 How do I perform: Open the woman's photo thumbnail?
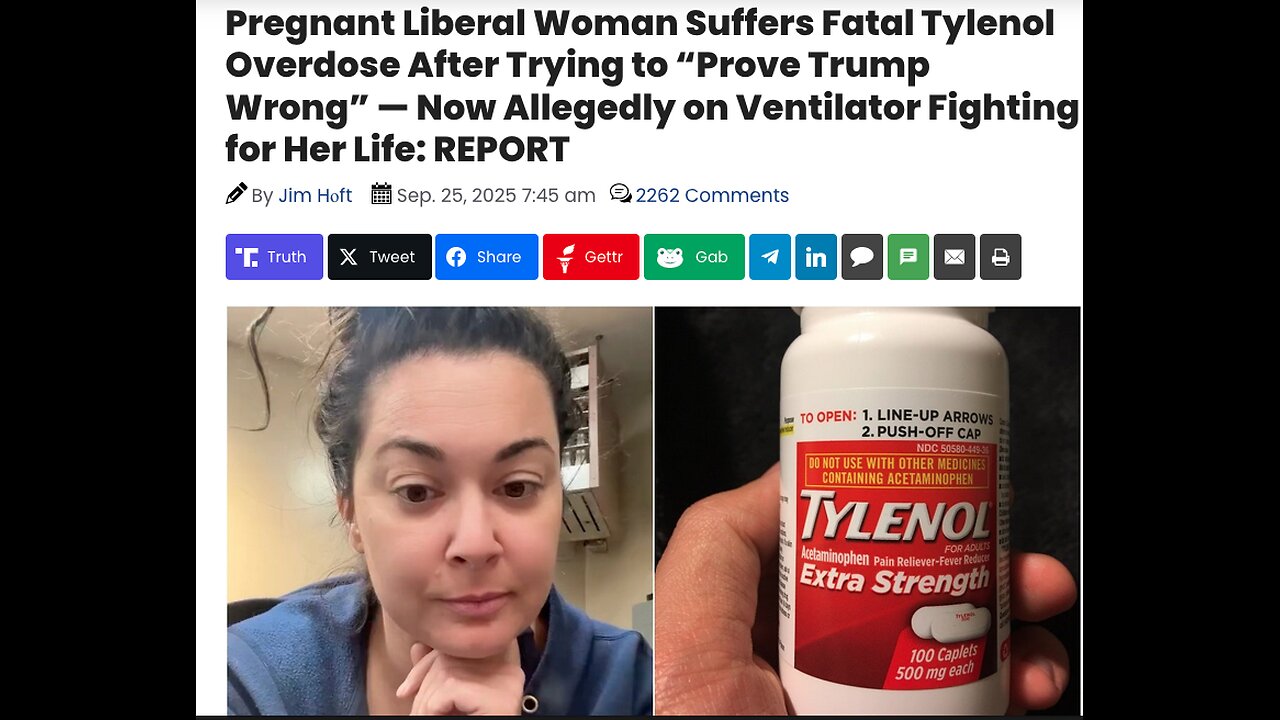point(440,510)
